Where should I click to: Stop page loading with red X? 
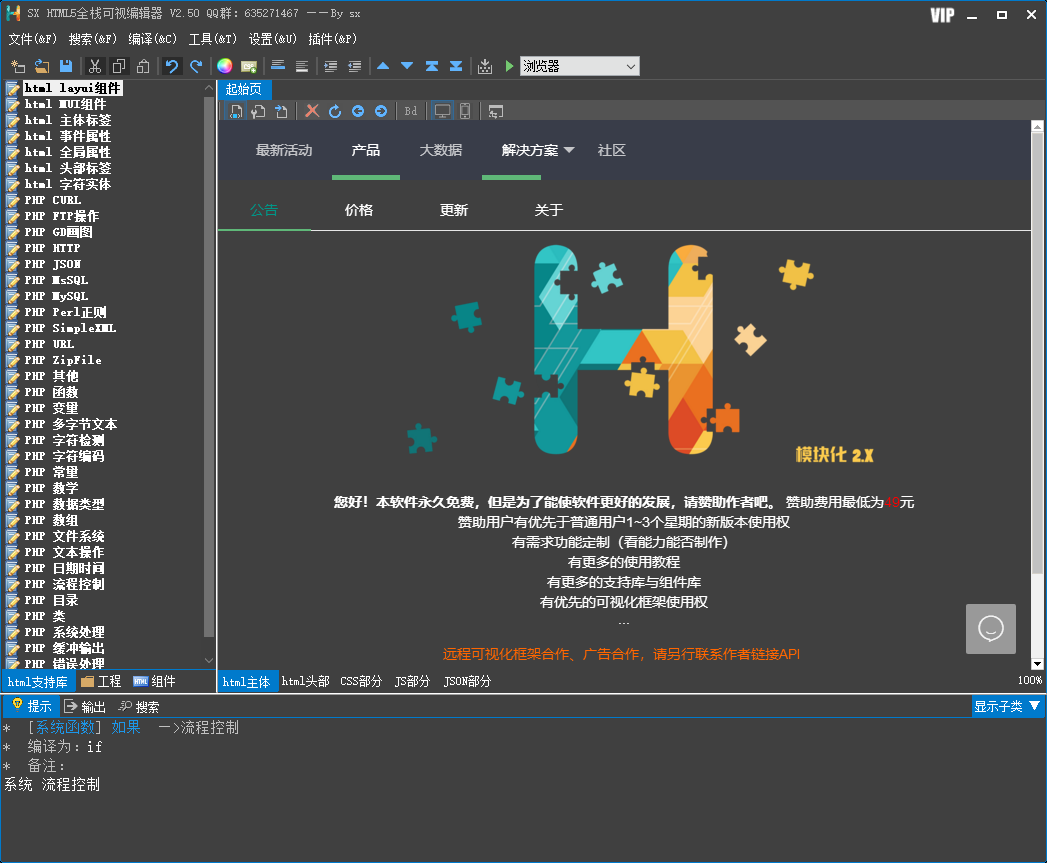(312, 111)
